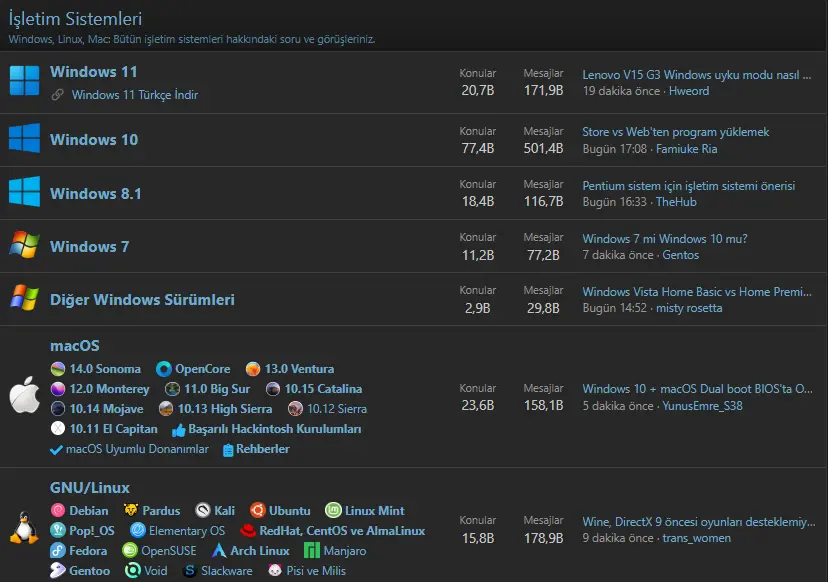Open the Windows 10 forum title
Screen dimensions: 828x582
[94, 139]
